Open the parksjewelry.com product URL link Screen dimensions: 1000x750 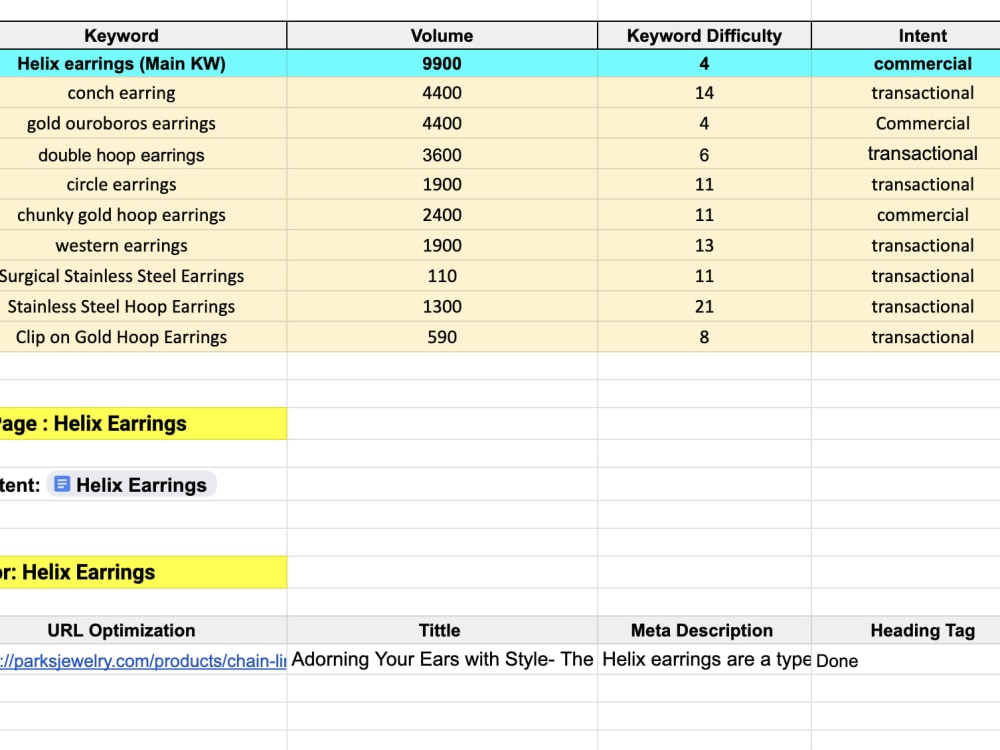pos(143,661)
